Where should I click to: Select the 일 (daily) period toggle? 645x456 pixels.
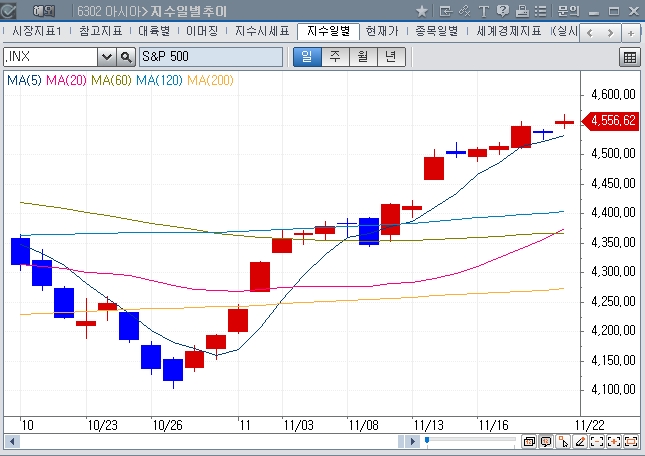[306, 57]
